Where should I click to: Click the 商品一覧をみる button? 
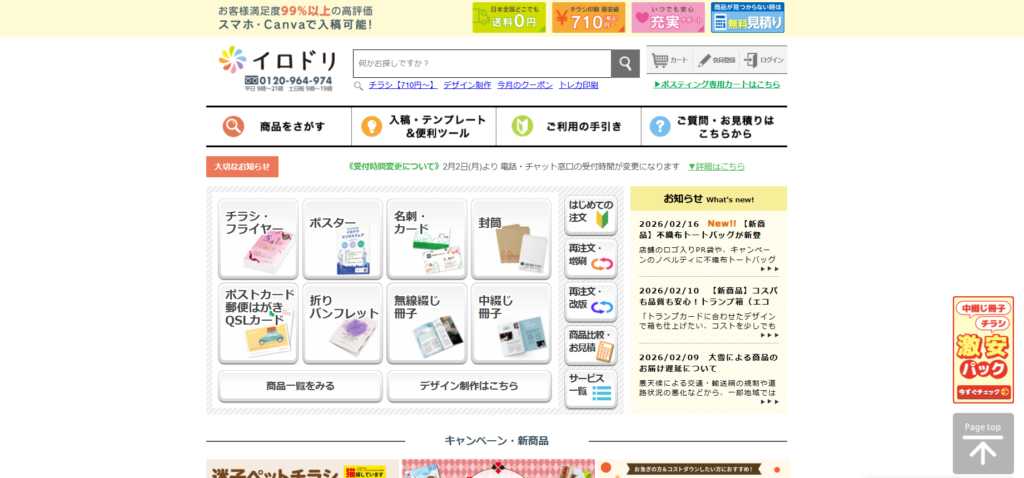coord(300,386)
